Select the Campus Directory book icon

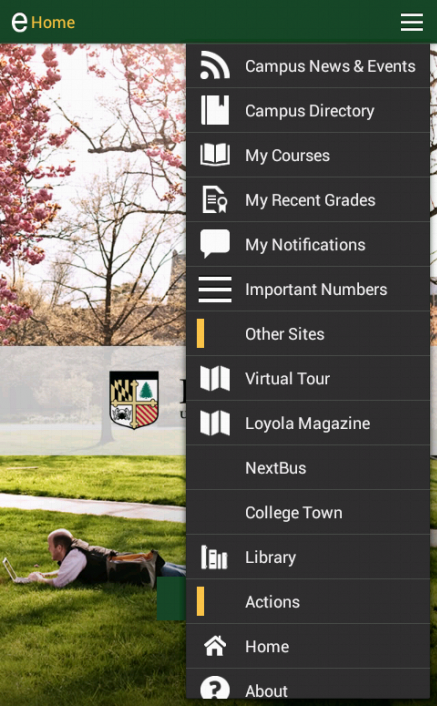tap(215, 110)
